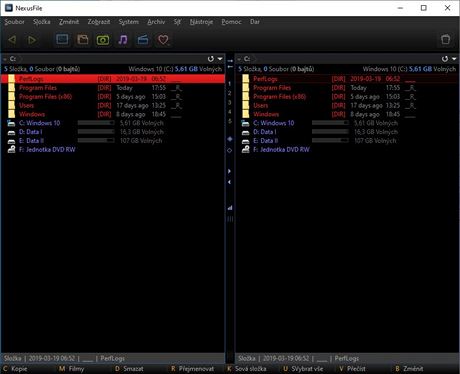Click the Vybrat vše function button

coord(303,369)
